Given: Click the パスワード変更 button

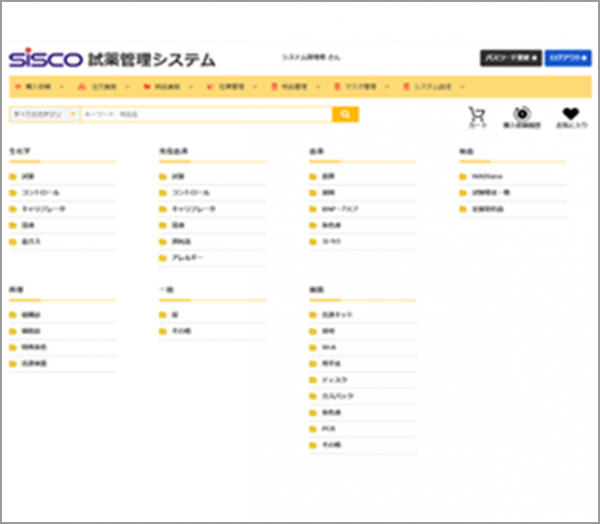Looking at the screenshot, I should point(511,58).
